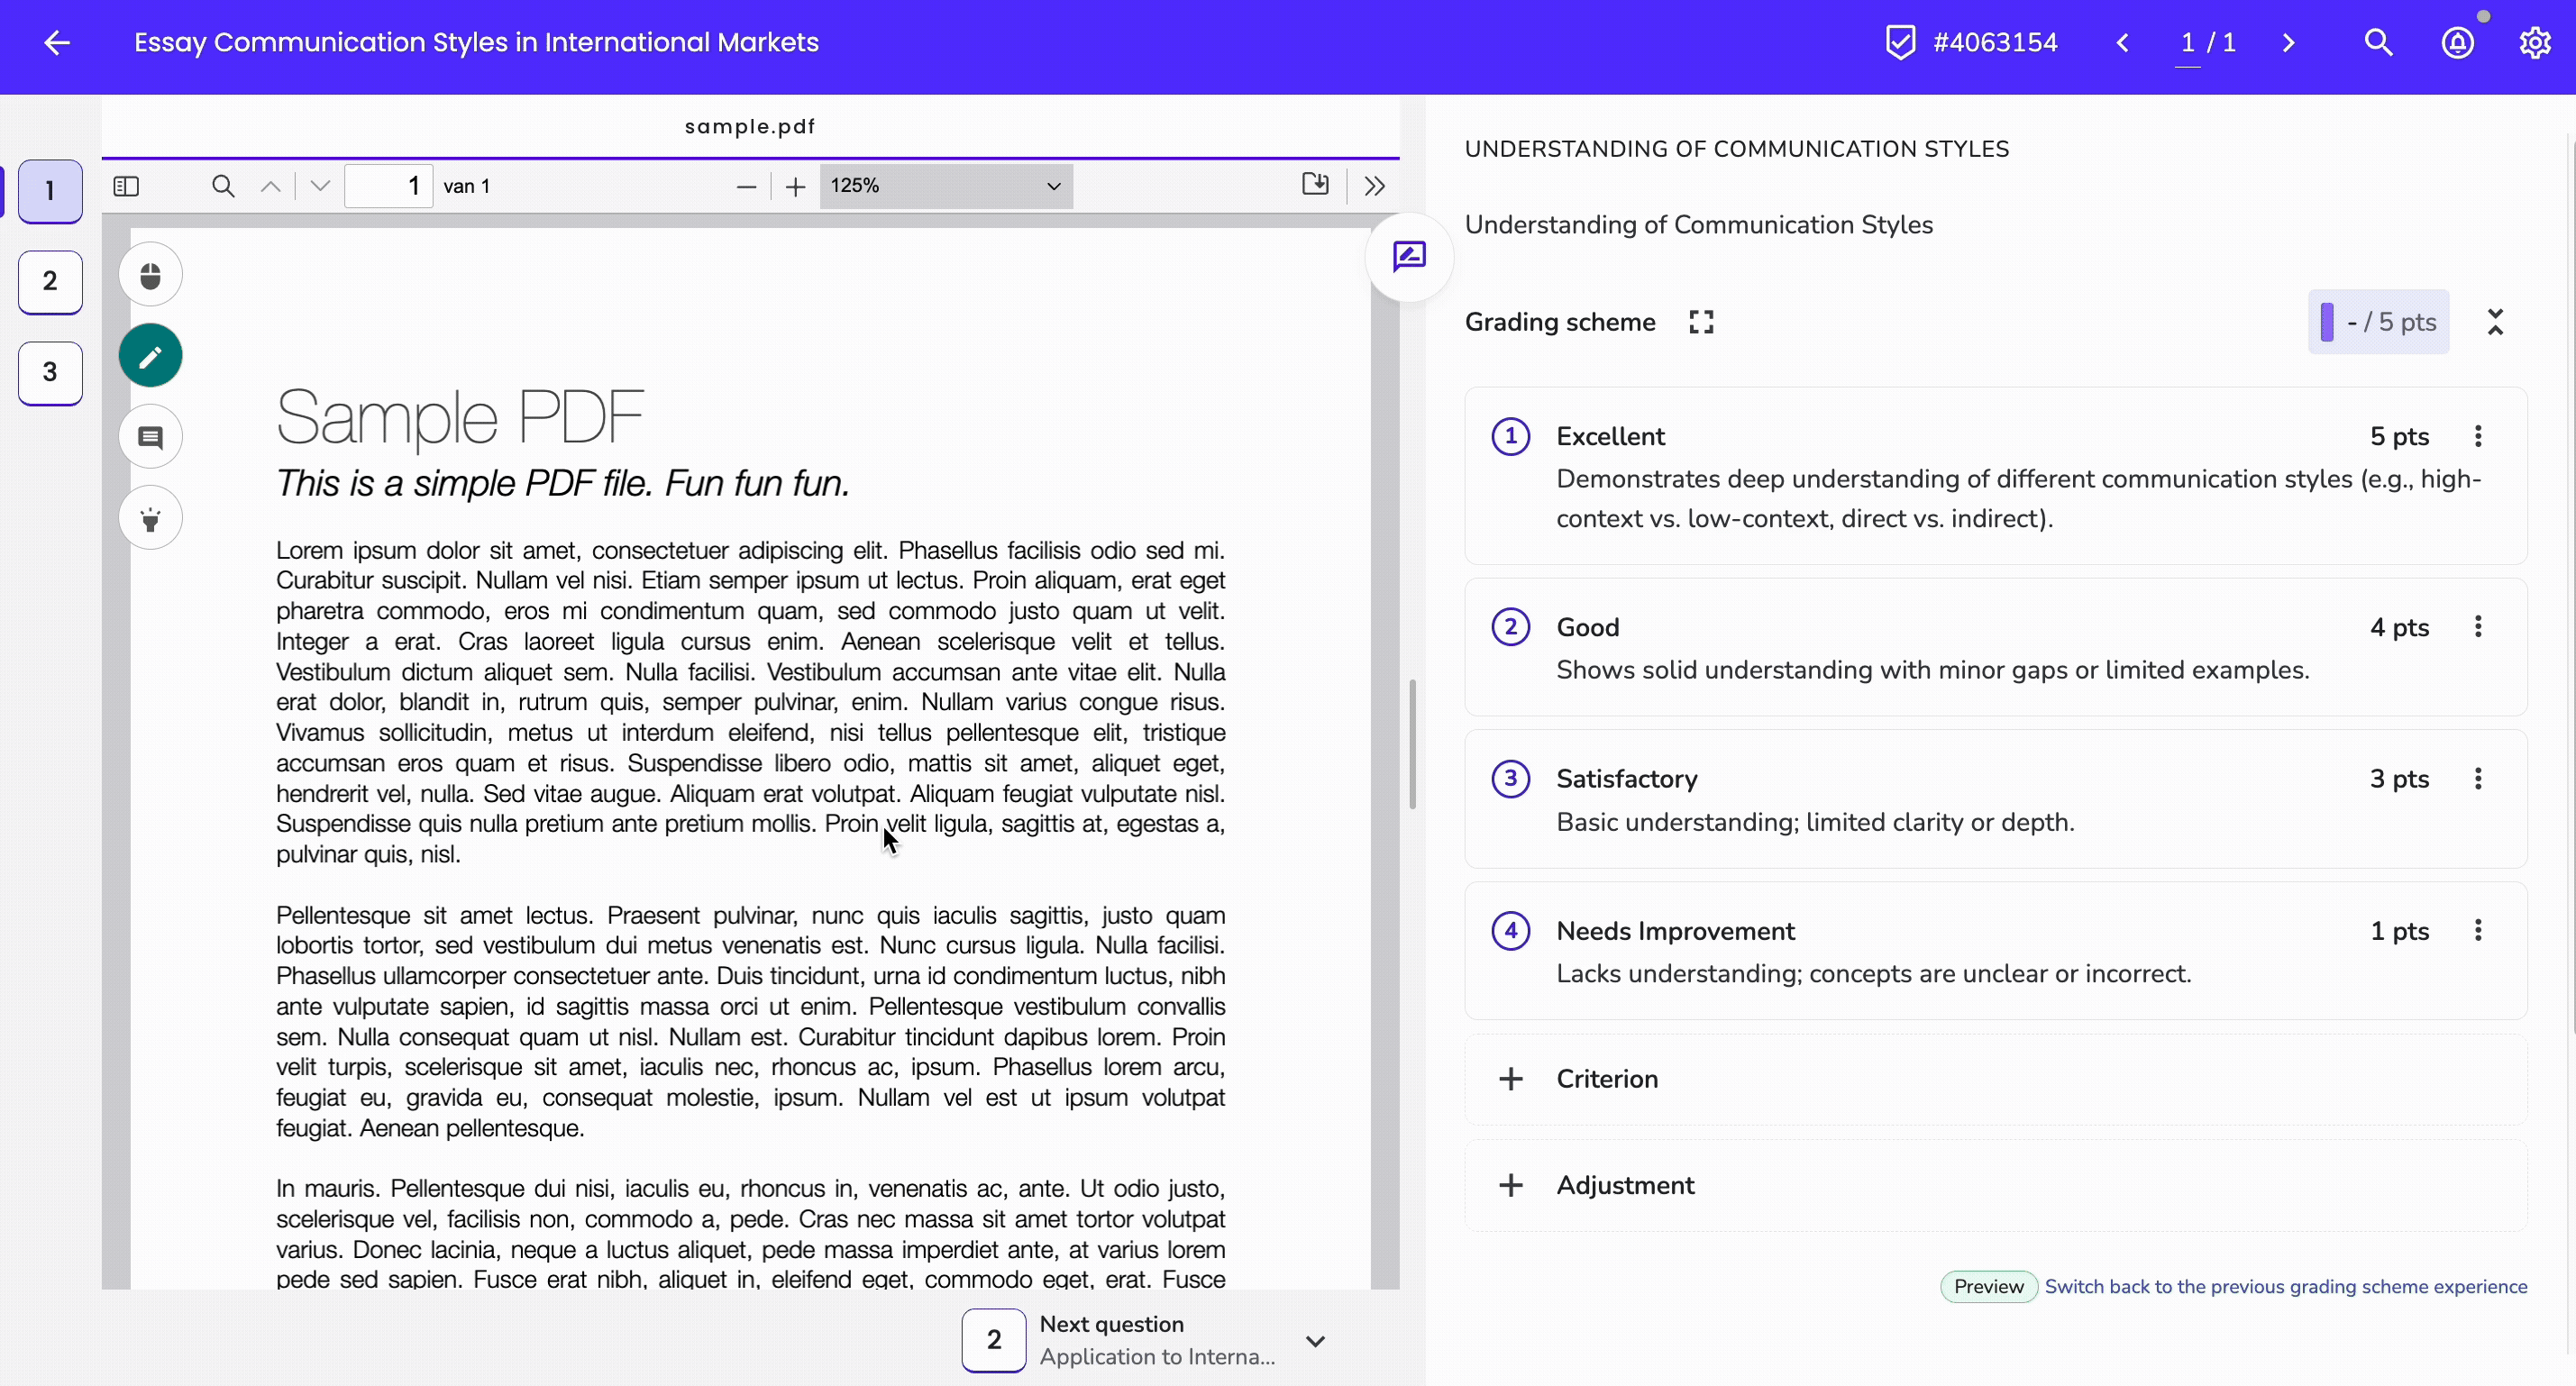Select the comment annotation tool
This screenshot has height=1386, width=2576.
tap(150, 436)
